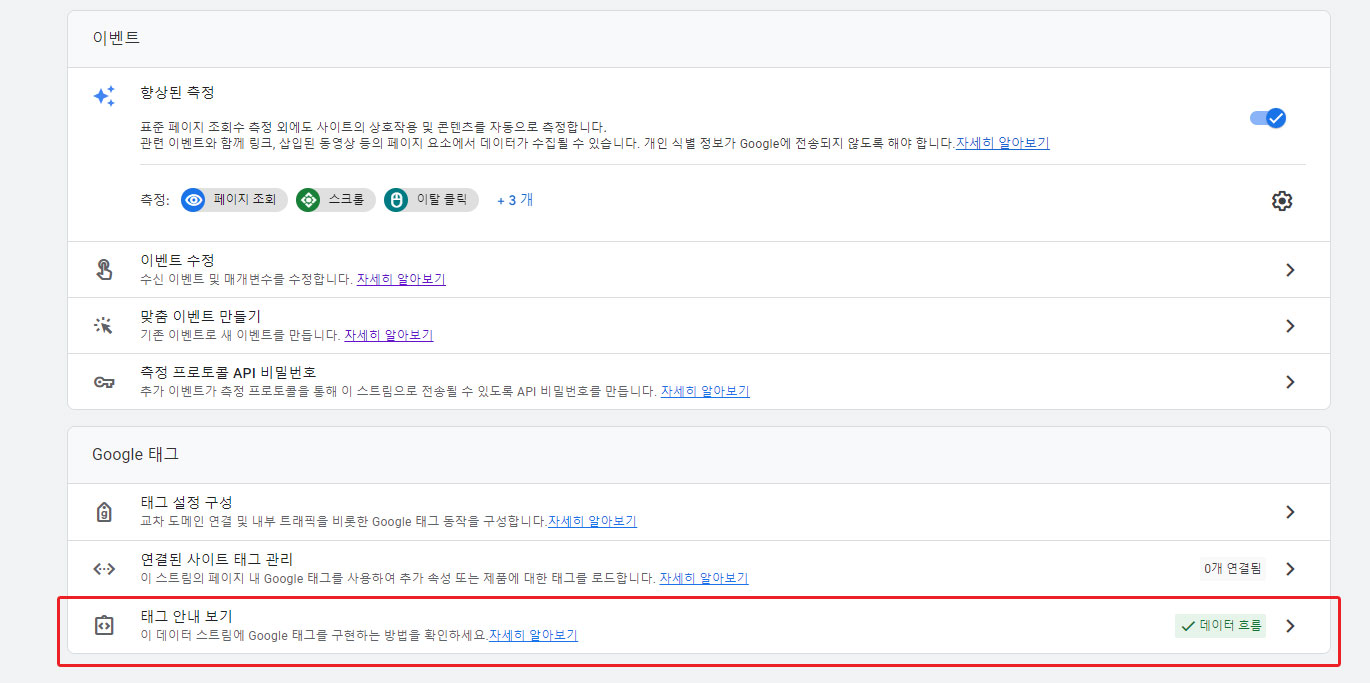The height and width of the screenshot is (683, 1370).
Task: Show the + 3 개 additional measurements
Action: tap(515, 200)
